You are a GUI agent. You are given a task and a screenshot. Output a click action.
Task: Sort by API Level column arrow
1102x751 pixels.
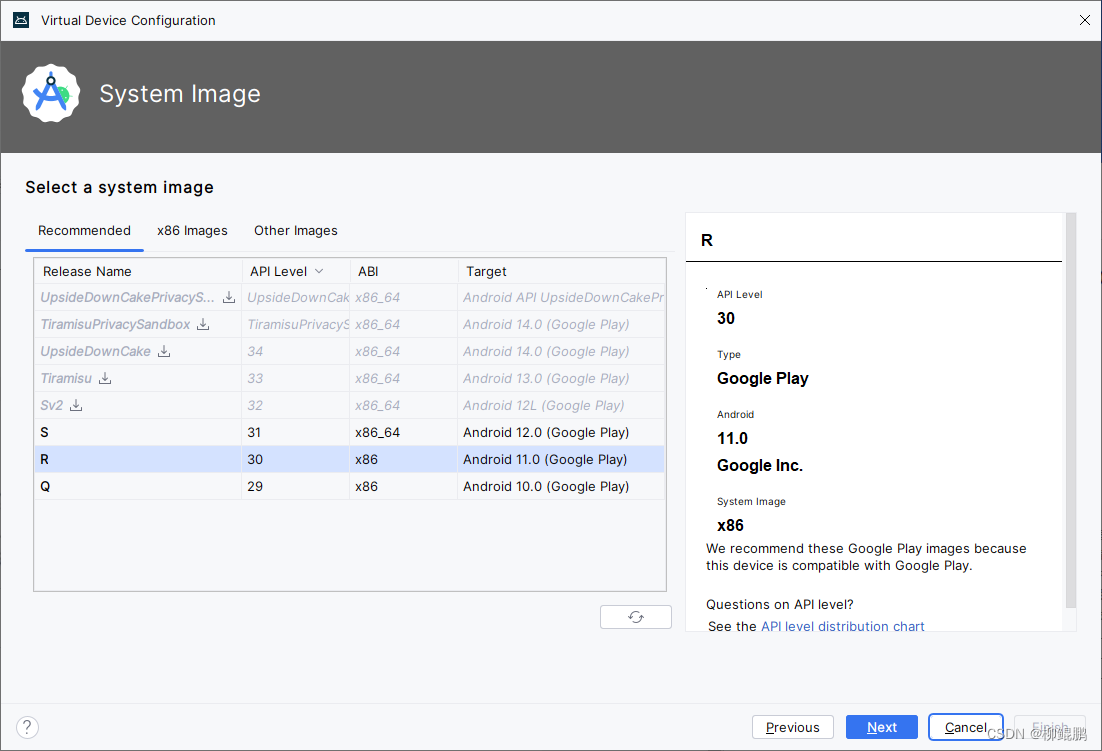pos(319,271)
